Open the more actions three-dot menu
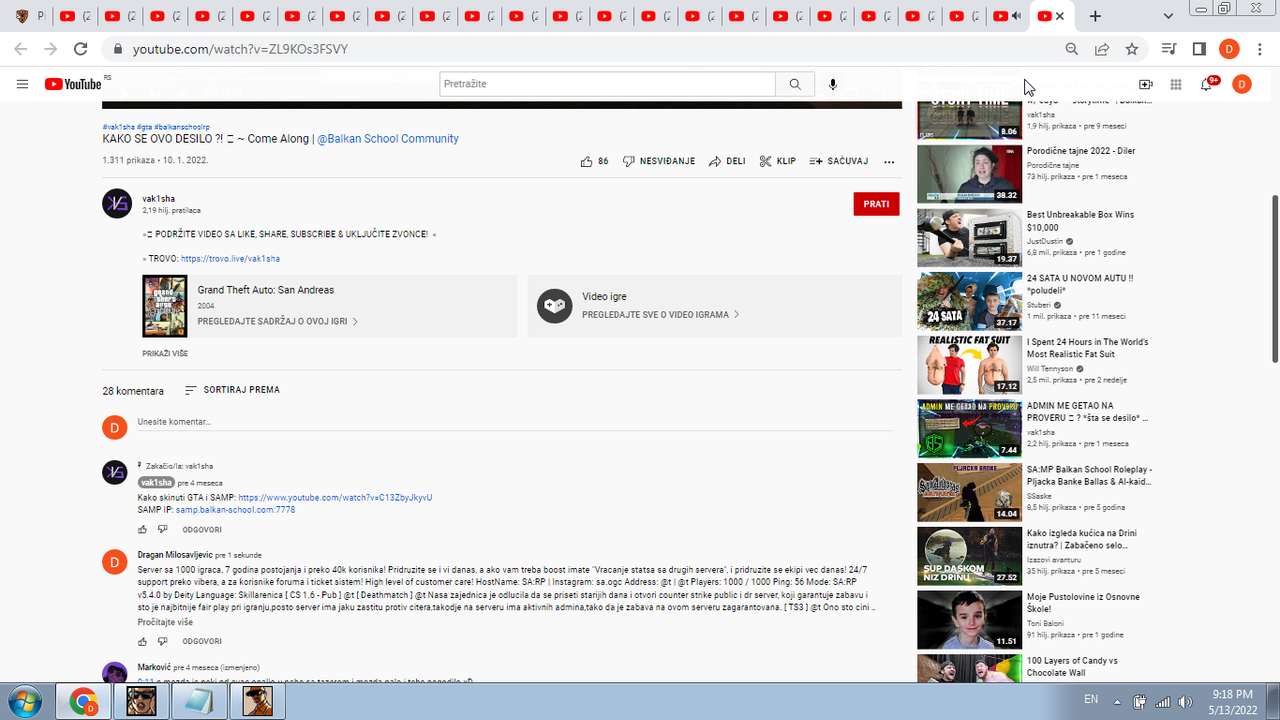The image size is (1280, 720). (x=889, y=161)
